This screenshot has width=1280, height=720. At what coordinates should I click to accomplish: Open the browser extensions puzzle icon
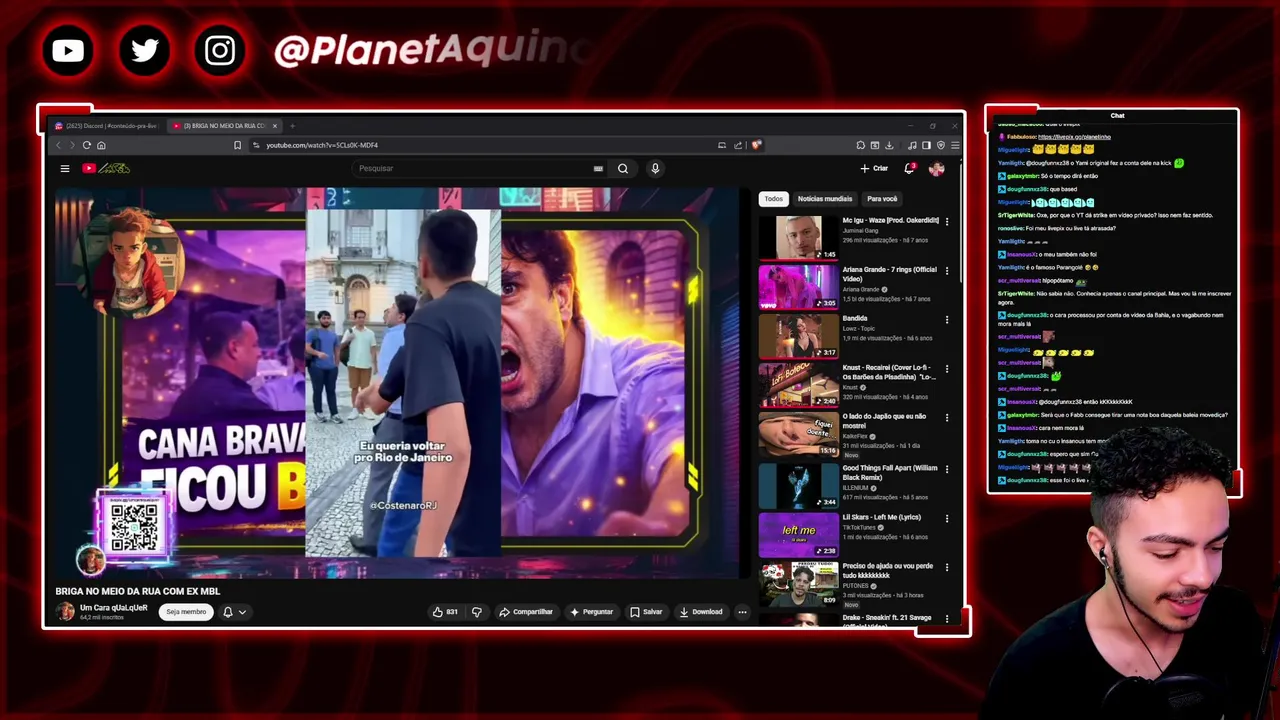pyautogui.click(x=860, y=146)
